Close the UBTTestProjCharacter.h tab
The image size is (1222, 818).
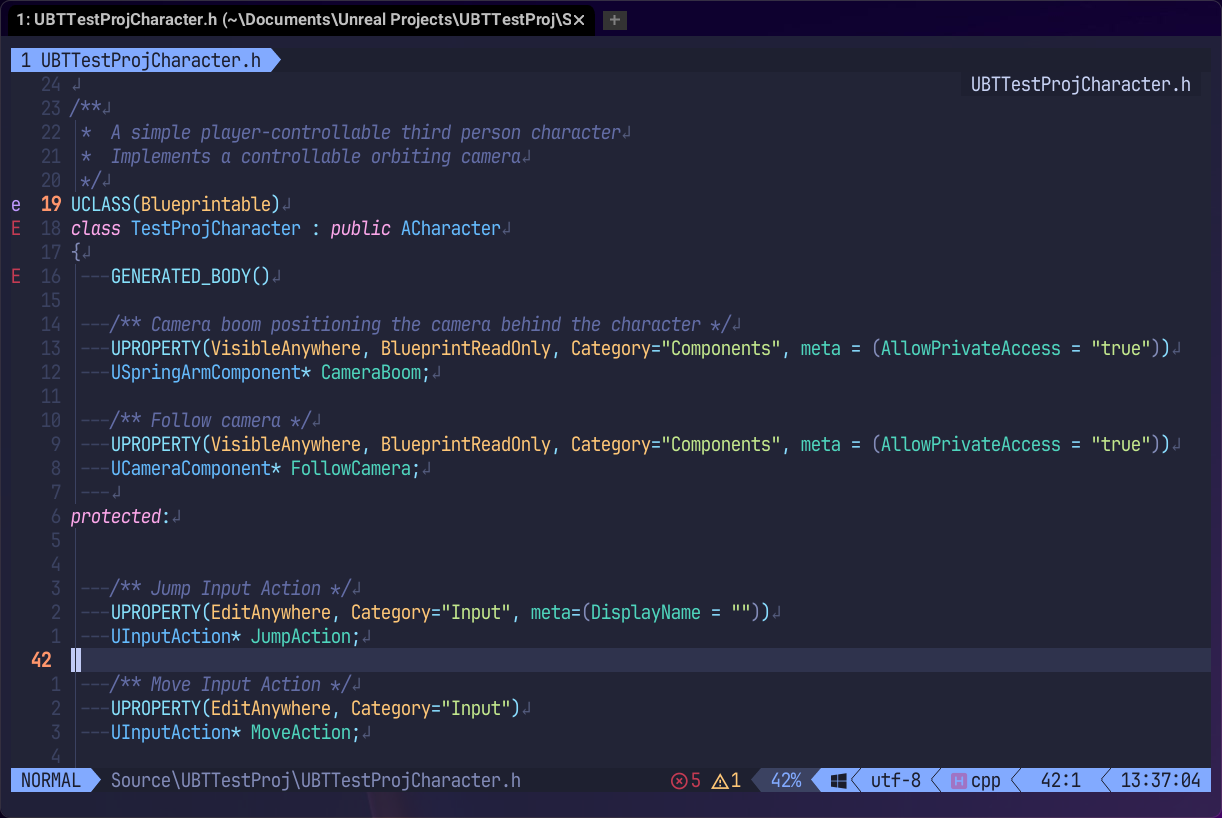click(578, 20)
